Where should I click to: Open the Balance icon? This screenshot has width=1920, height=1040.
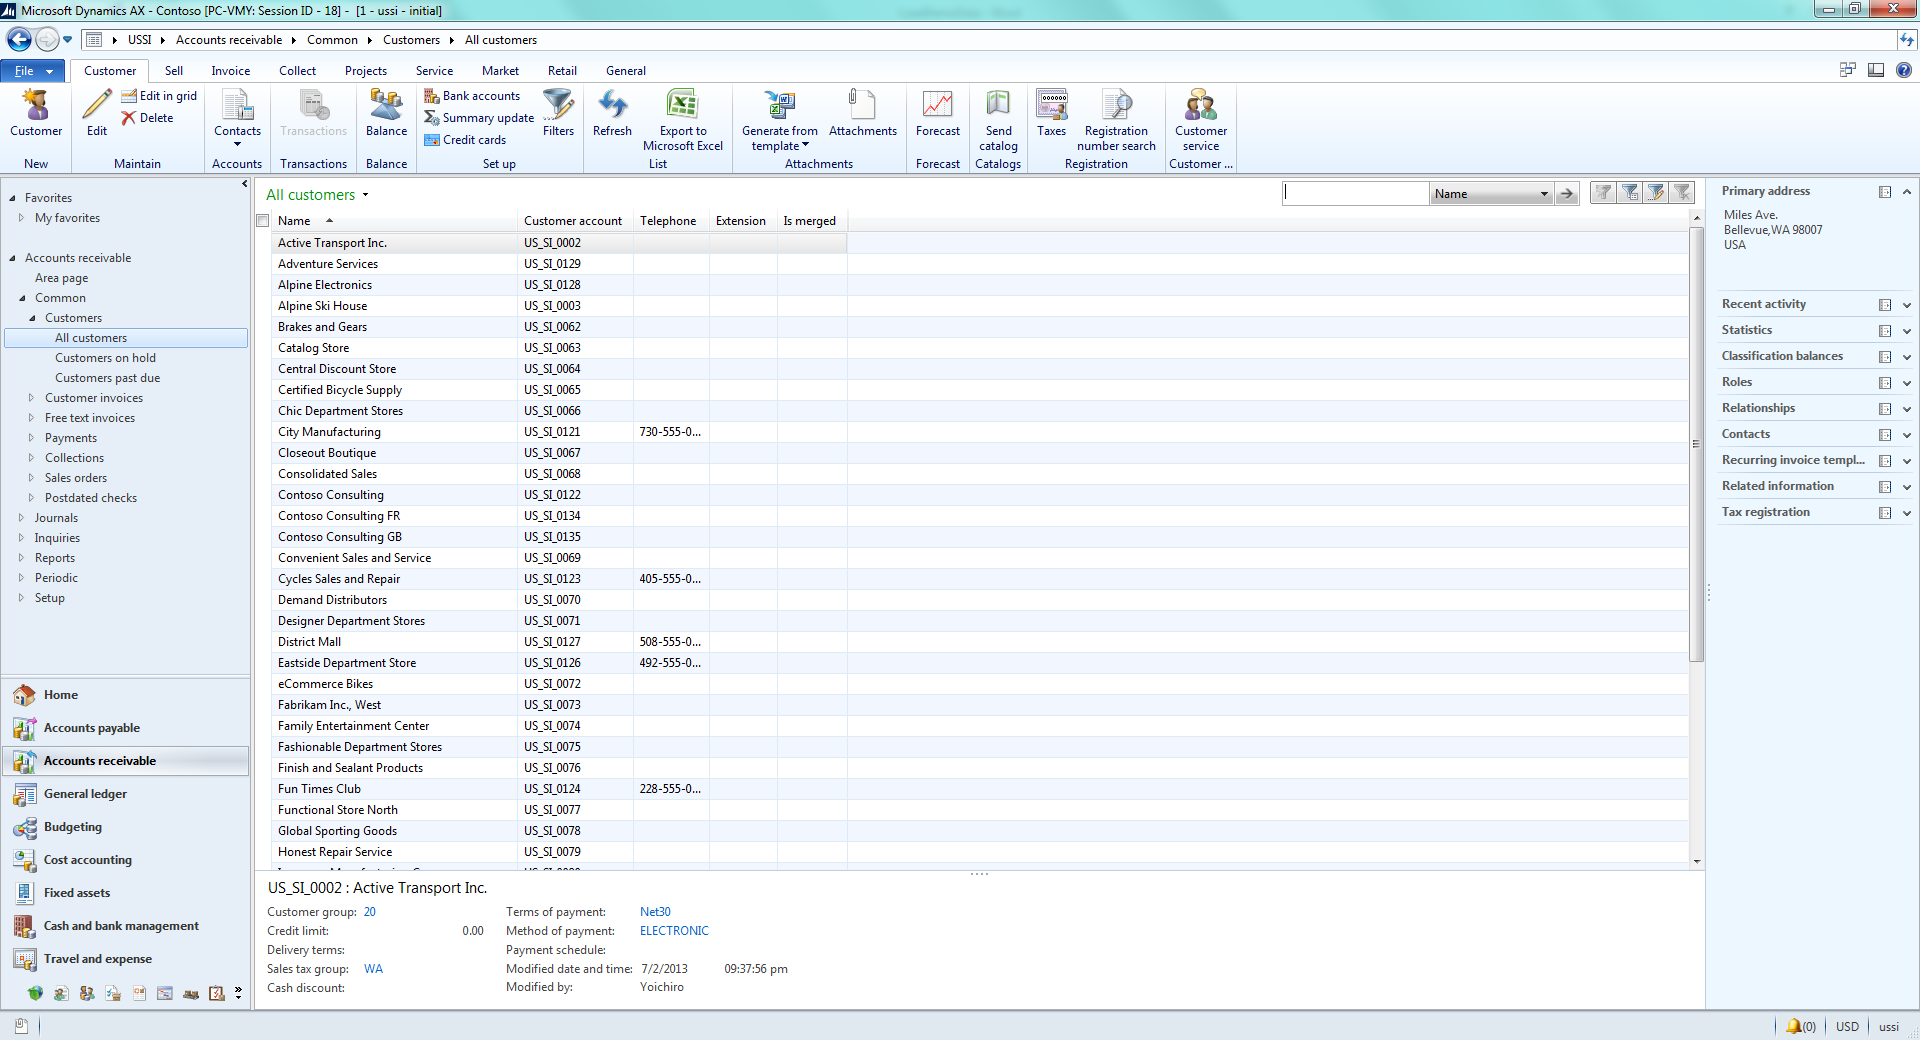[x=386, y=113]
